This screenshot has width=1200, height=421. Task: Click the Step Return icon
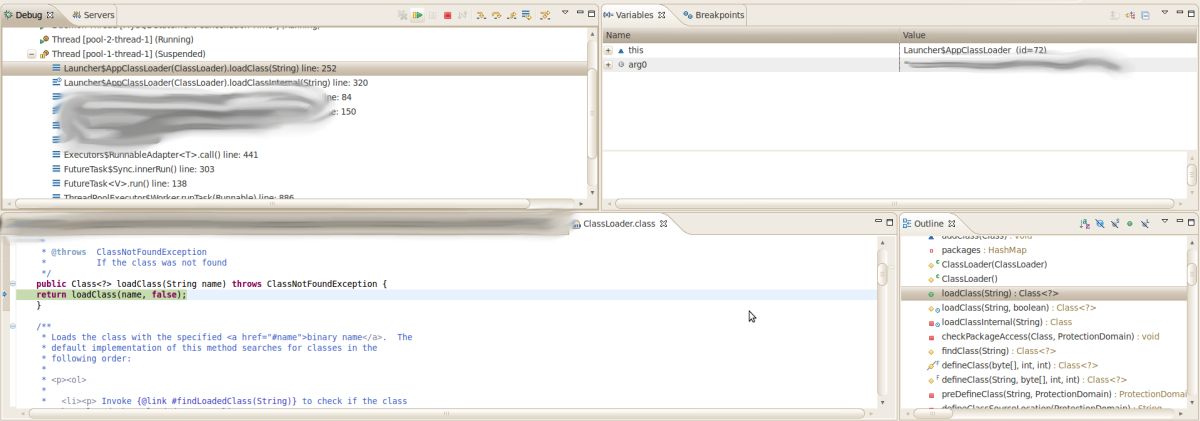pos(512,15)
